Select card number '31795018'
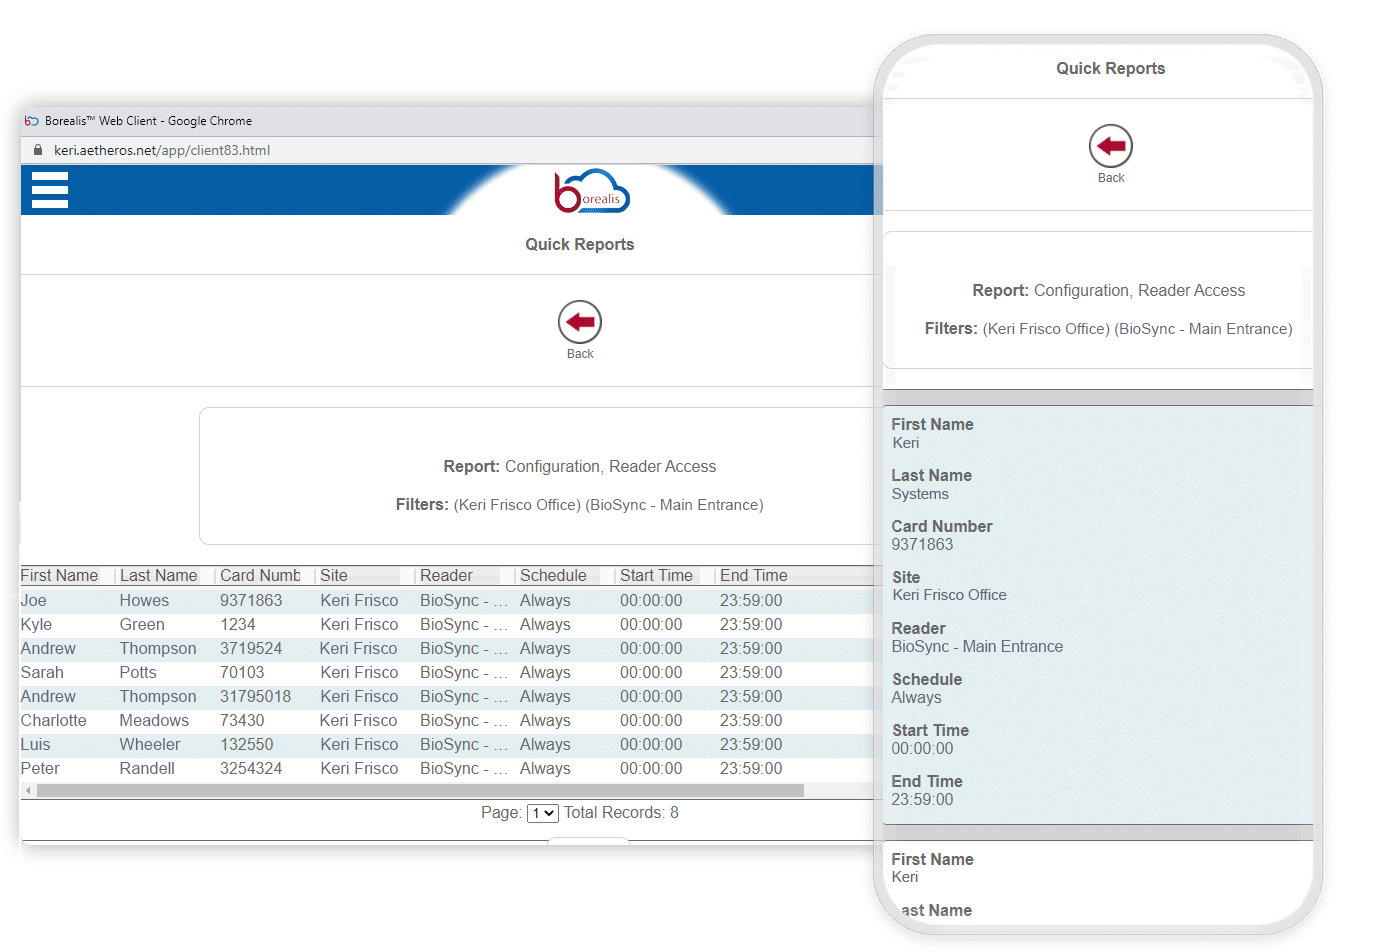The height and width of the screenshot is (952, 1378). click(256, 697)
